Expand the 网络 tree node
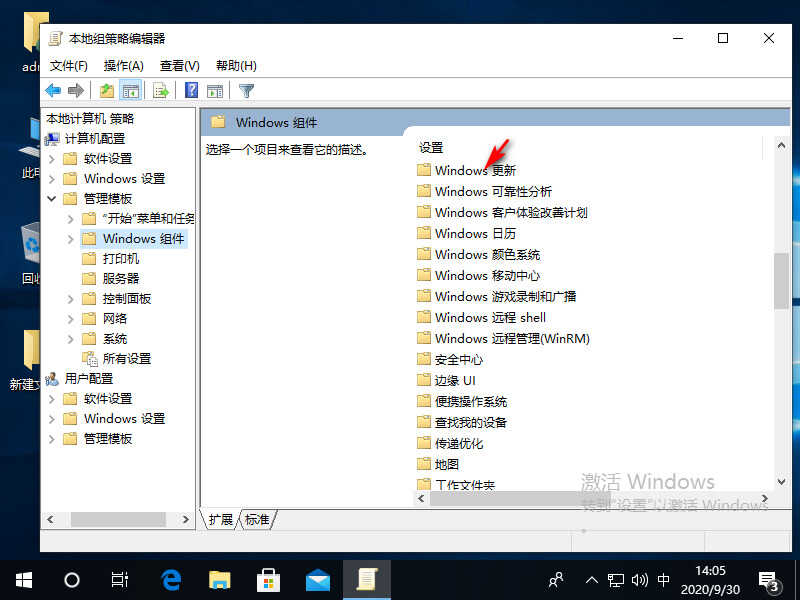The height and width of the screenshot is (600, 800). 70,319
